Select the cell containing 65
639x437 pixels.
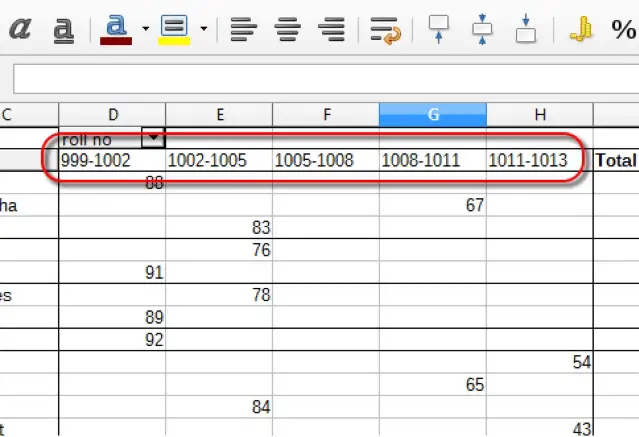[433, 384]
